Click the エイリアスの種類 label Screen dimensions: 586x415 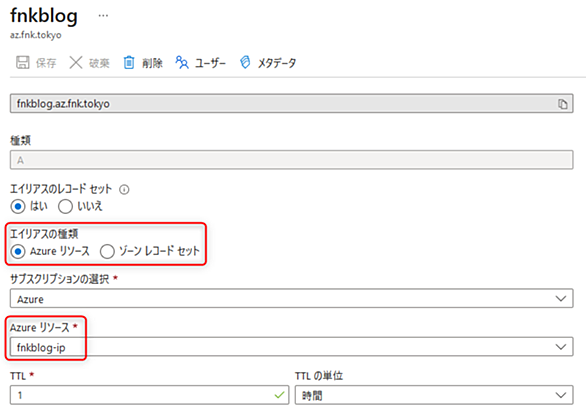coord(44,234)
